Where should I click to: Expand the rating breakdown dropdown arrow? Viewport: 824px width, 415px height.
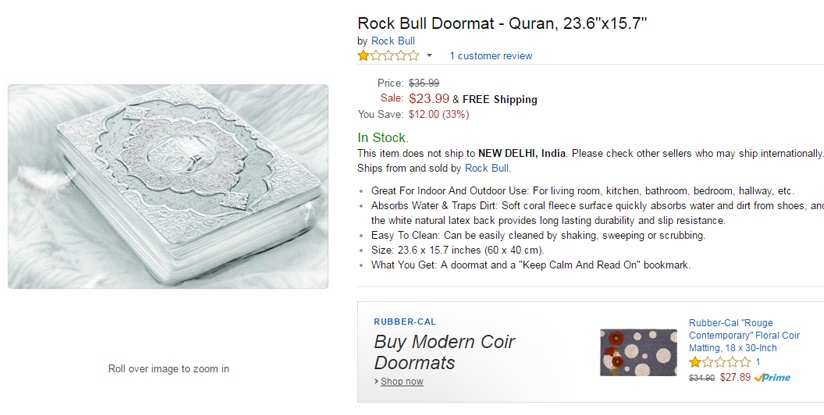[x=429, y=56]
